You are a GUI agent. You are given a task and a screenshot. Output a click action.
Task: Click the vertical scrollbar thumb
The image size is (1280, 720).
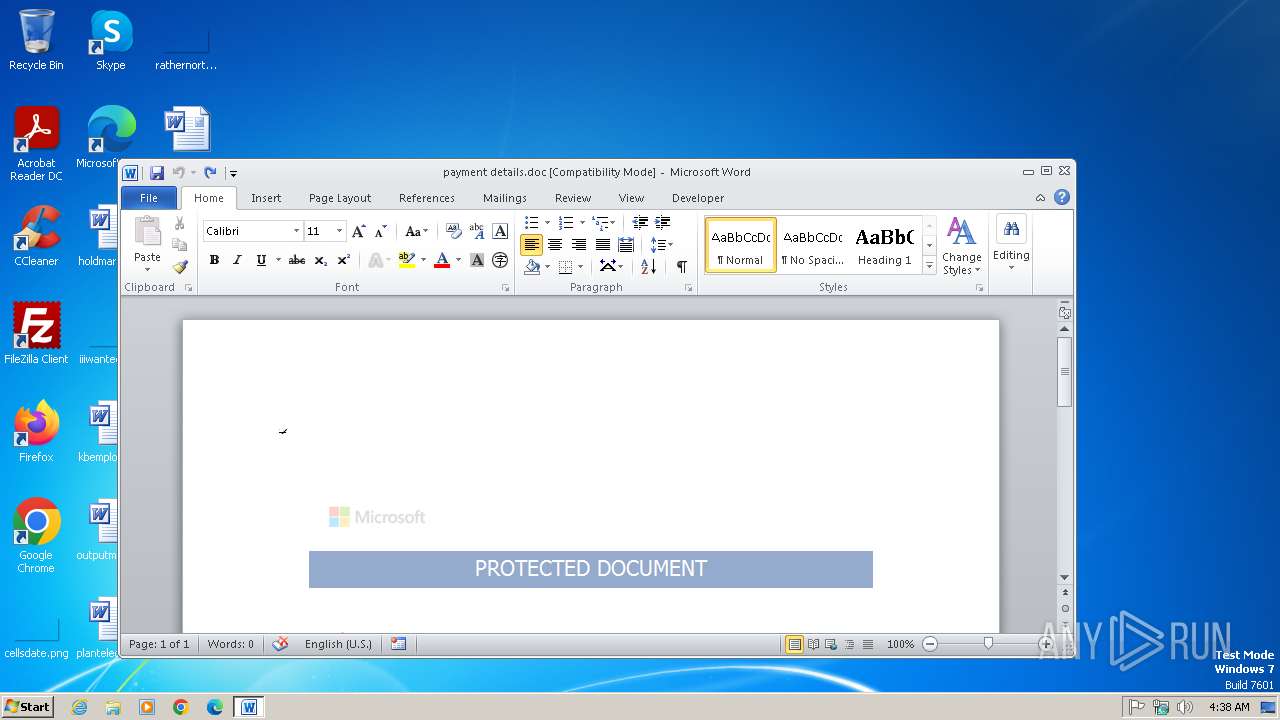pos(1065,372)
